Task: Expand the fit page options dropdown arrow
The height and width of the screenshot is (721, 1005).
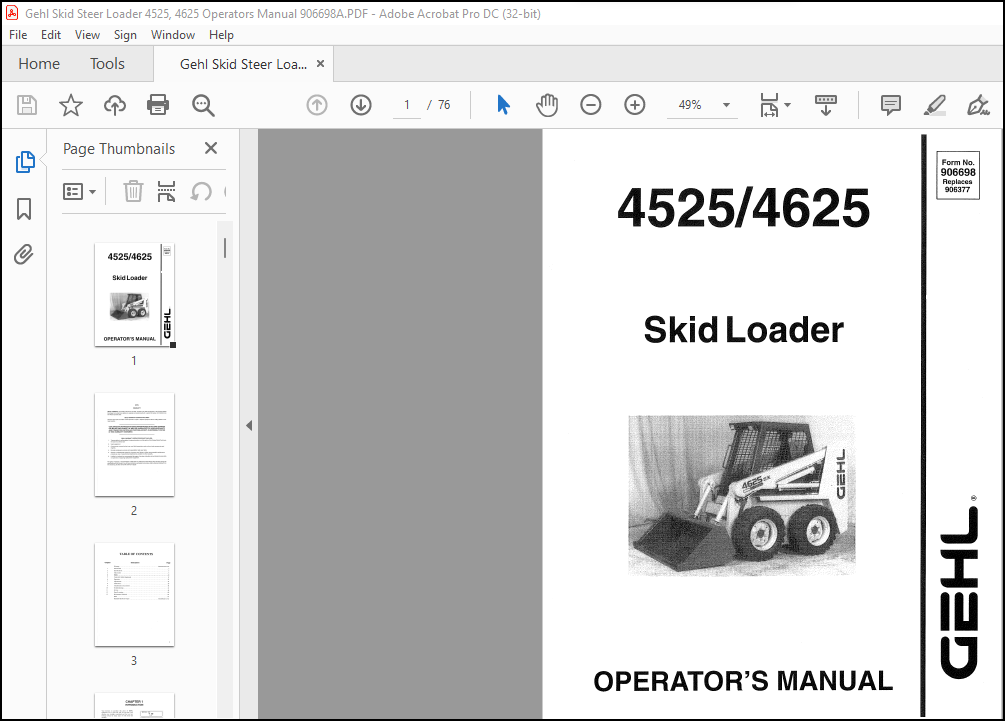Action: click(x=787, y=104)
